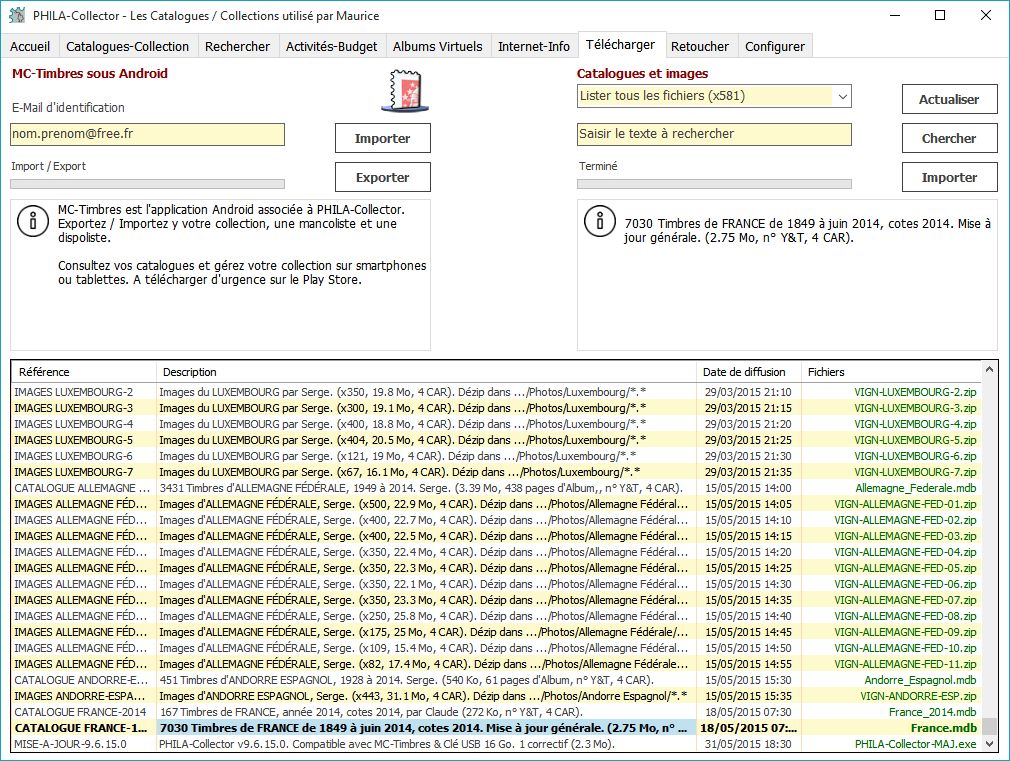This screenshot has width=1010, height=761.
Task: Switch to Catalogues-Collection tab
Action: [128, 46]
